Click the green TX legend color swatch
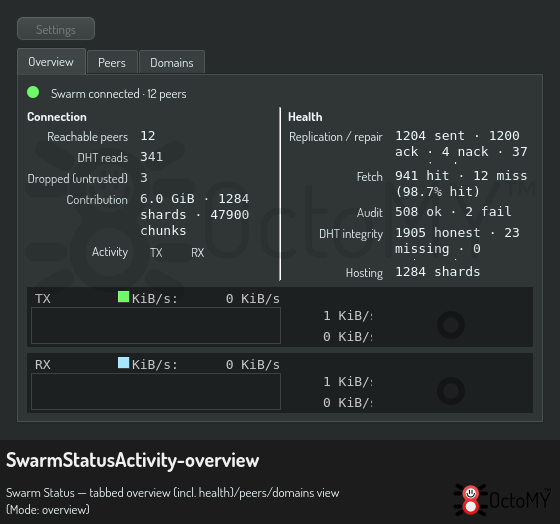This screenshot has width=560, height=524. click(124, 296)
